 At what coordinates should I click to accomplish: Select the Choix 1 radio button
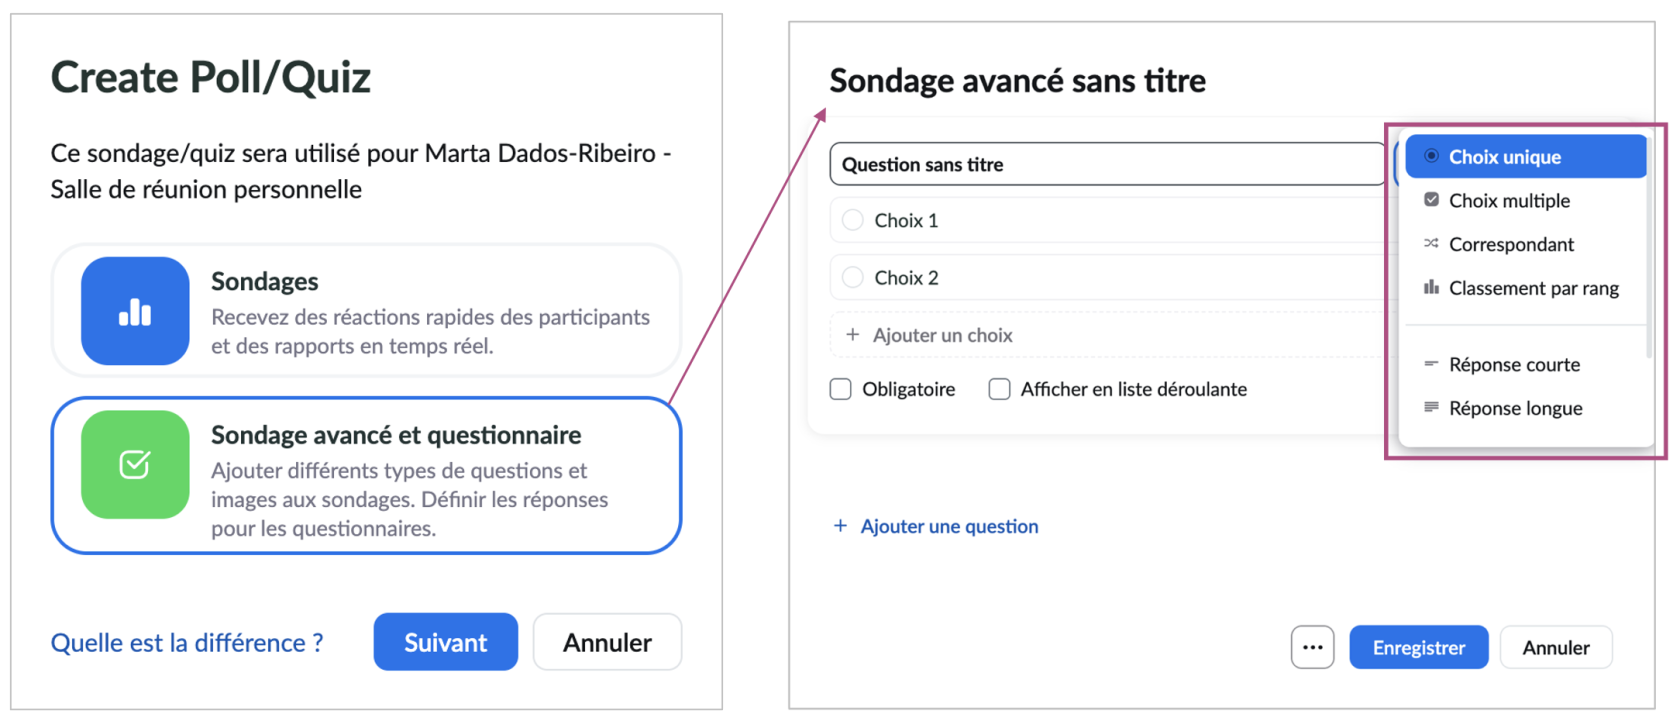tap(853, 220)
